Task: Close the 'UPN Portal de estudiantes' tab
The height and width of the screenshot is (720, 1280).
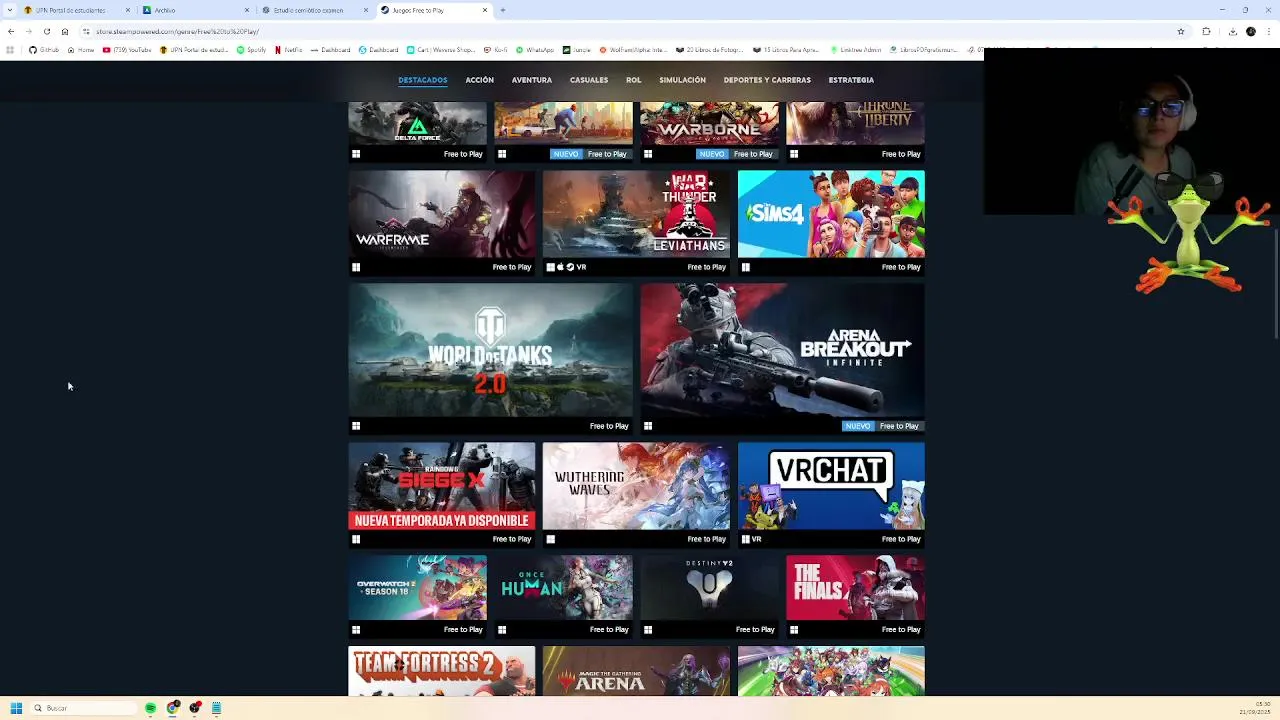Action: pos(128,10)
